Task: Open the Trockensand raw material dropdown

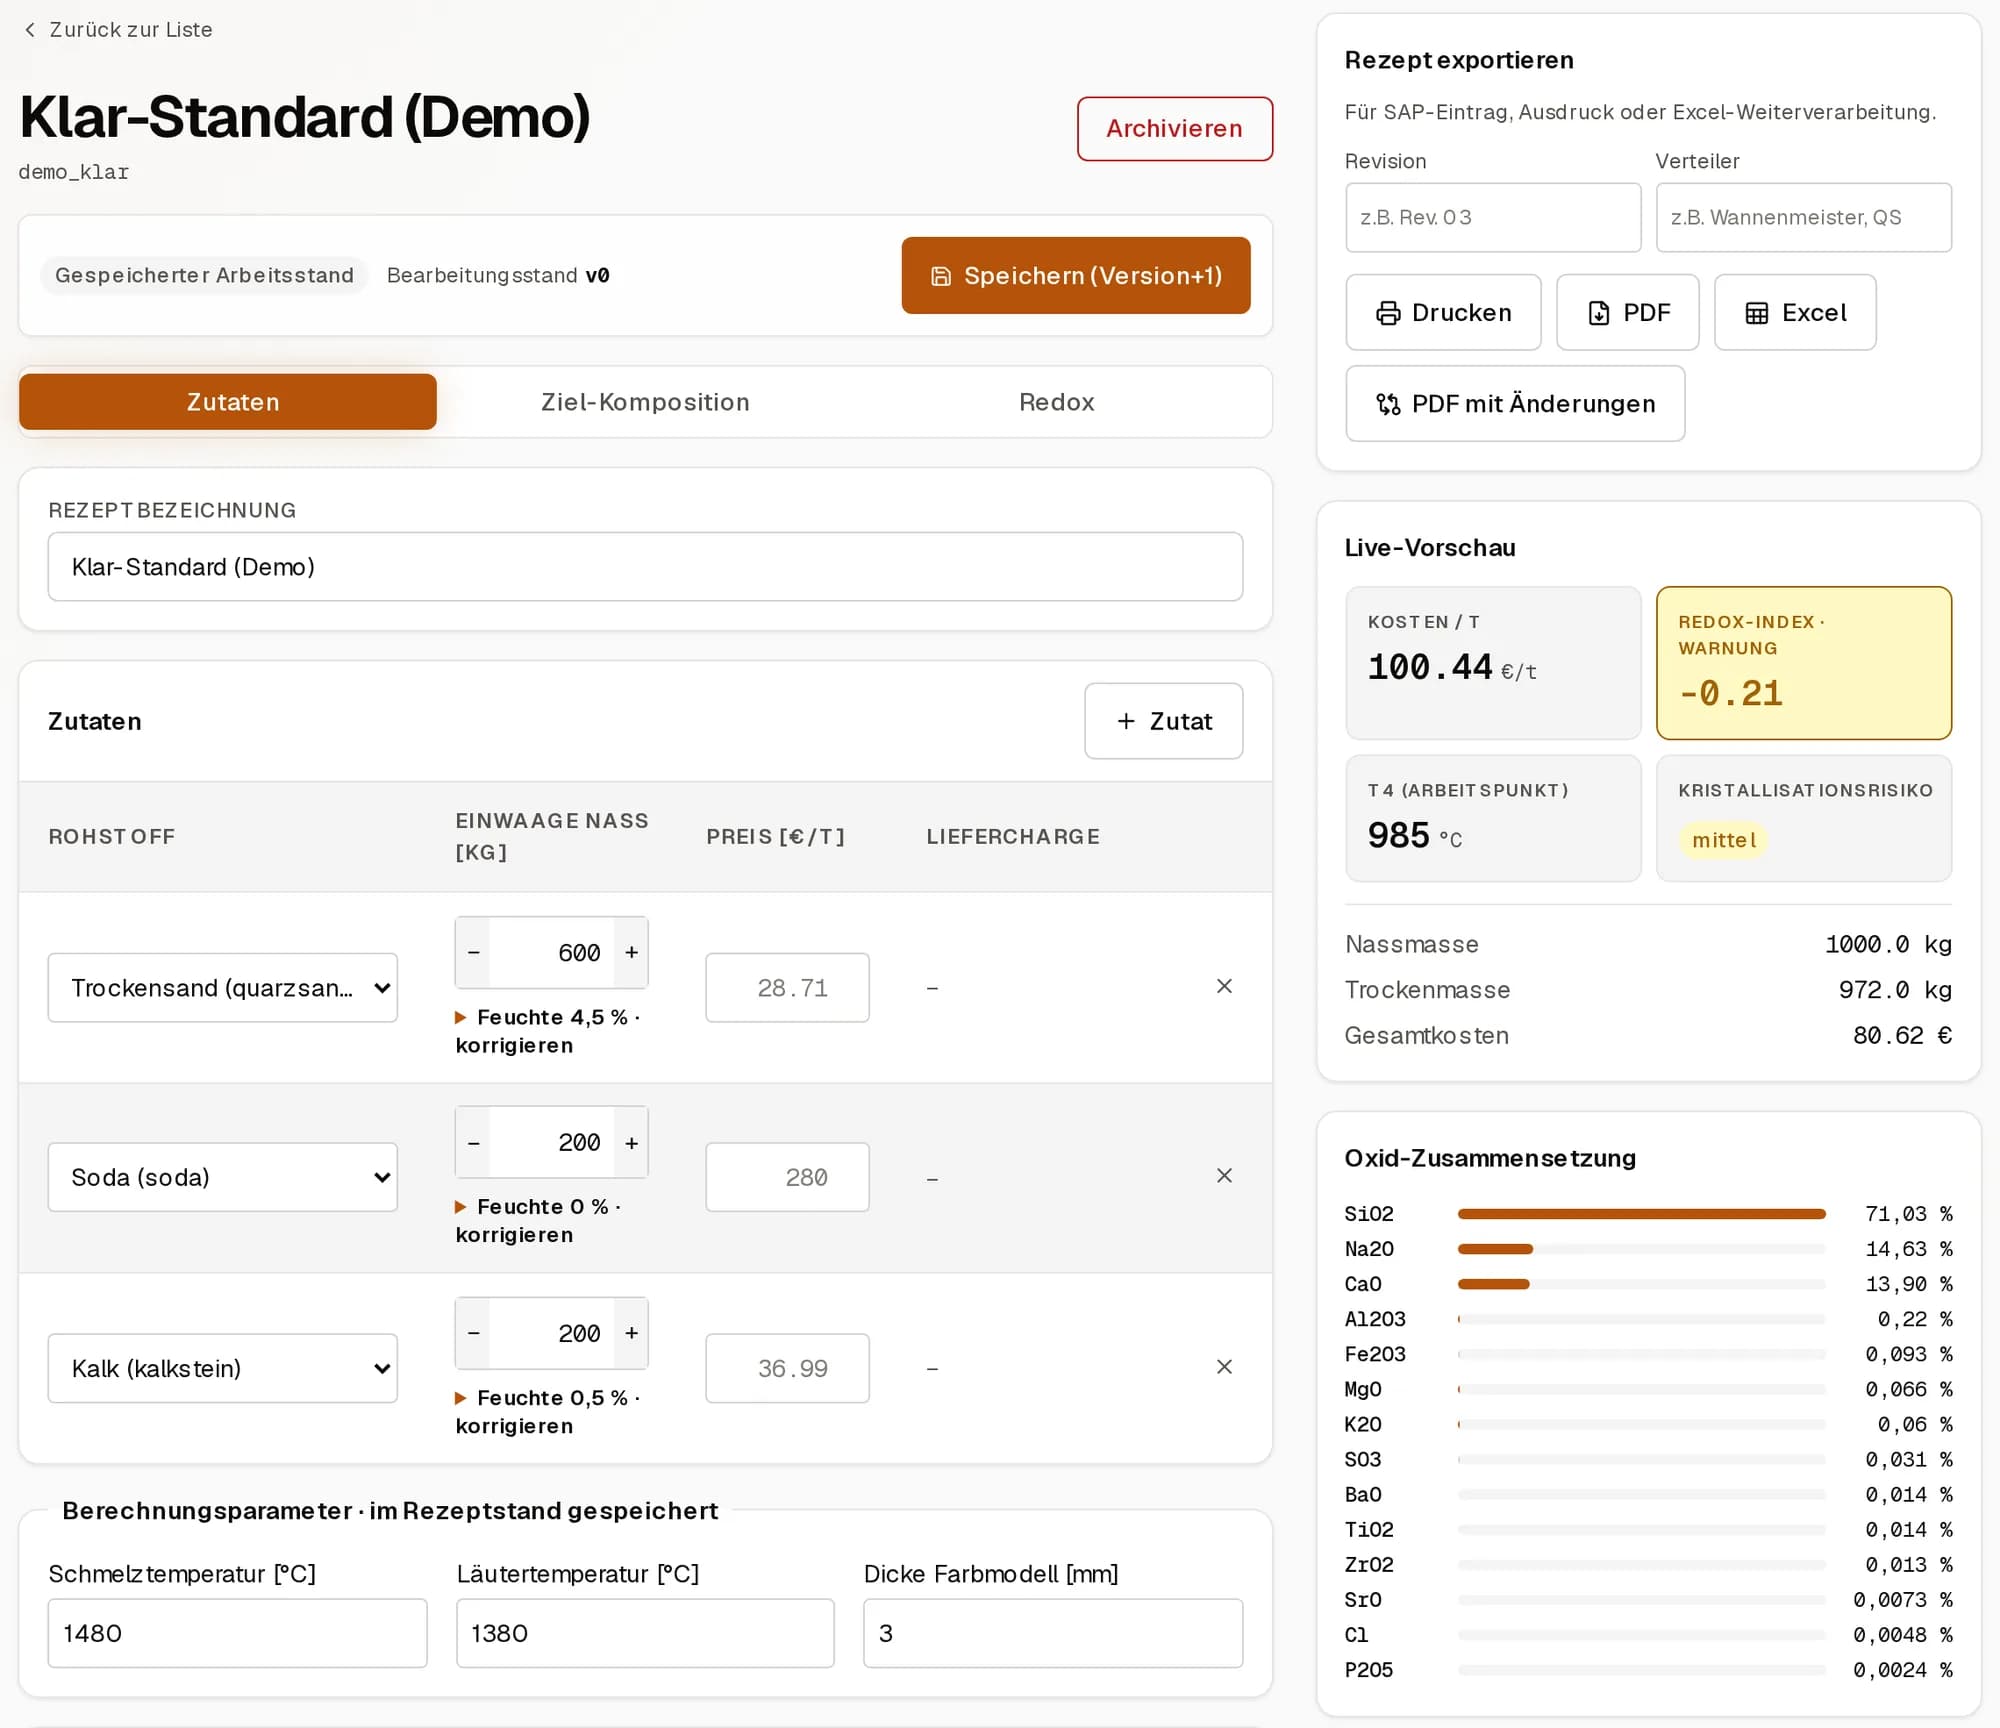Action: (x=223, y=988)
